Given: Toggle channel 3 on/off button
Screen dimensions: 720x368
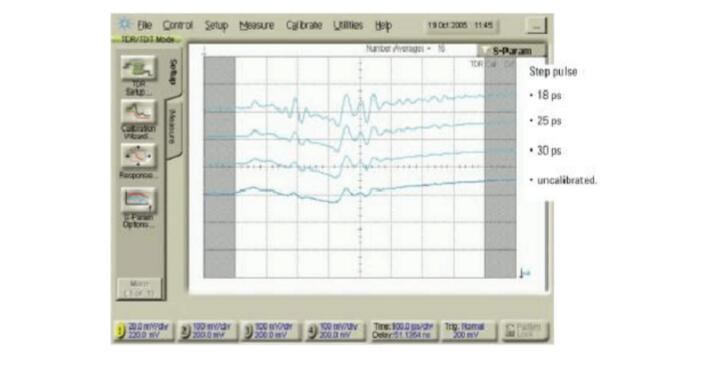Looking at the screenshot, I should (x=248, y=331).
